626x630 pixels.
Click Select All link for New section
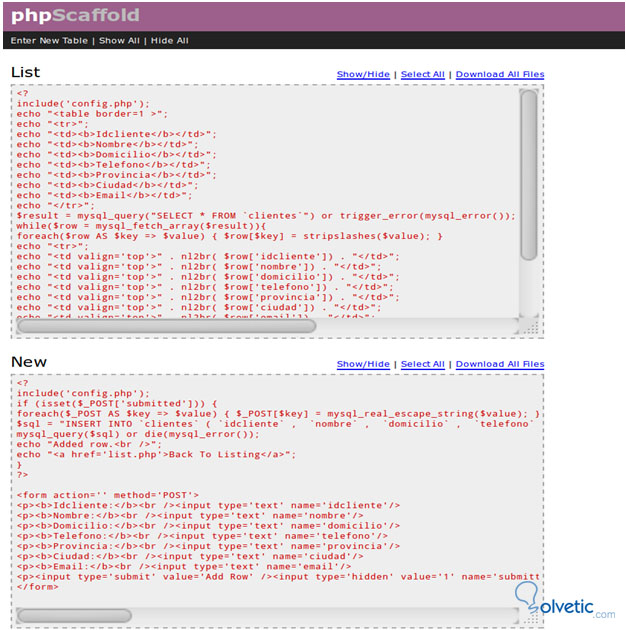point(422,364)
